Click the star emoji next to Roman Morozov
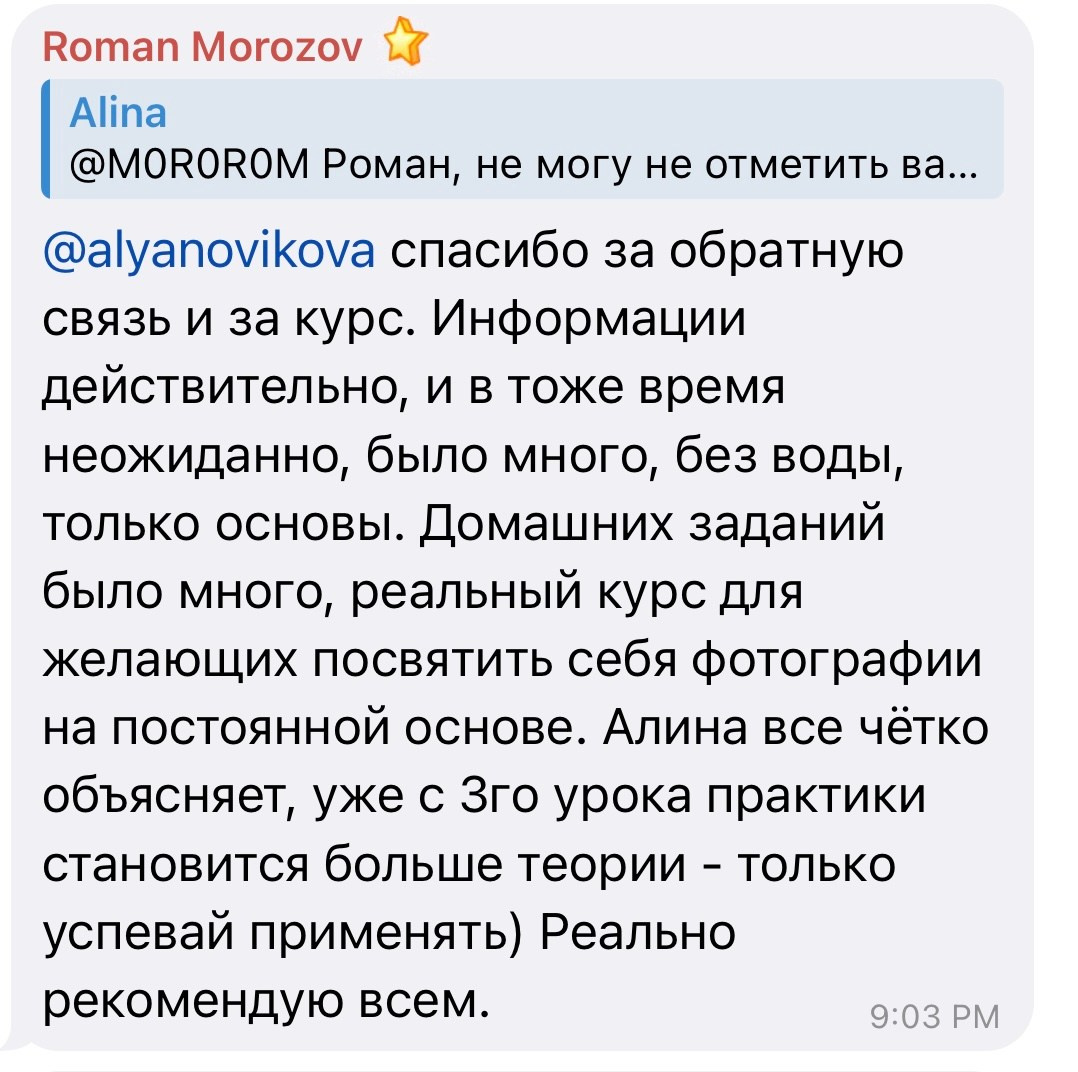The width and height of the screenshot is (1078, 1072). click(x=404, y=42)
